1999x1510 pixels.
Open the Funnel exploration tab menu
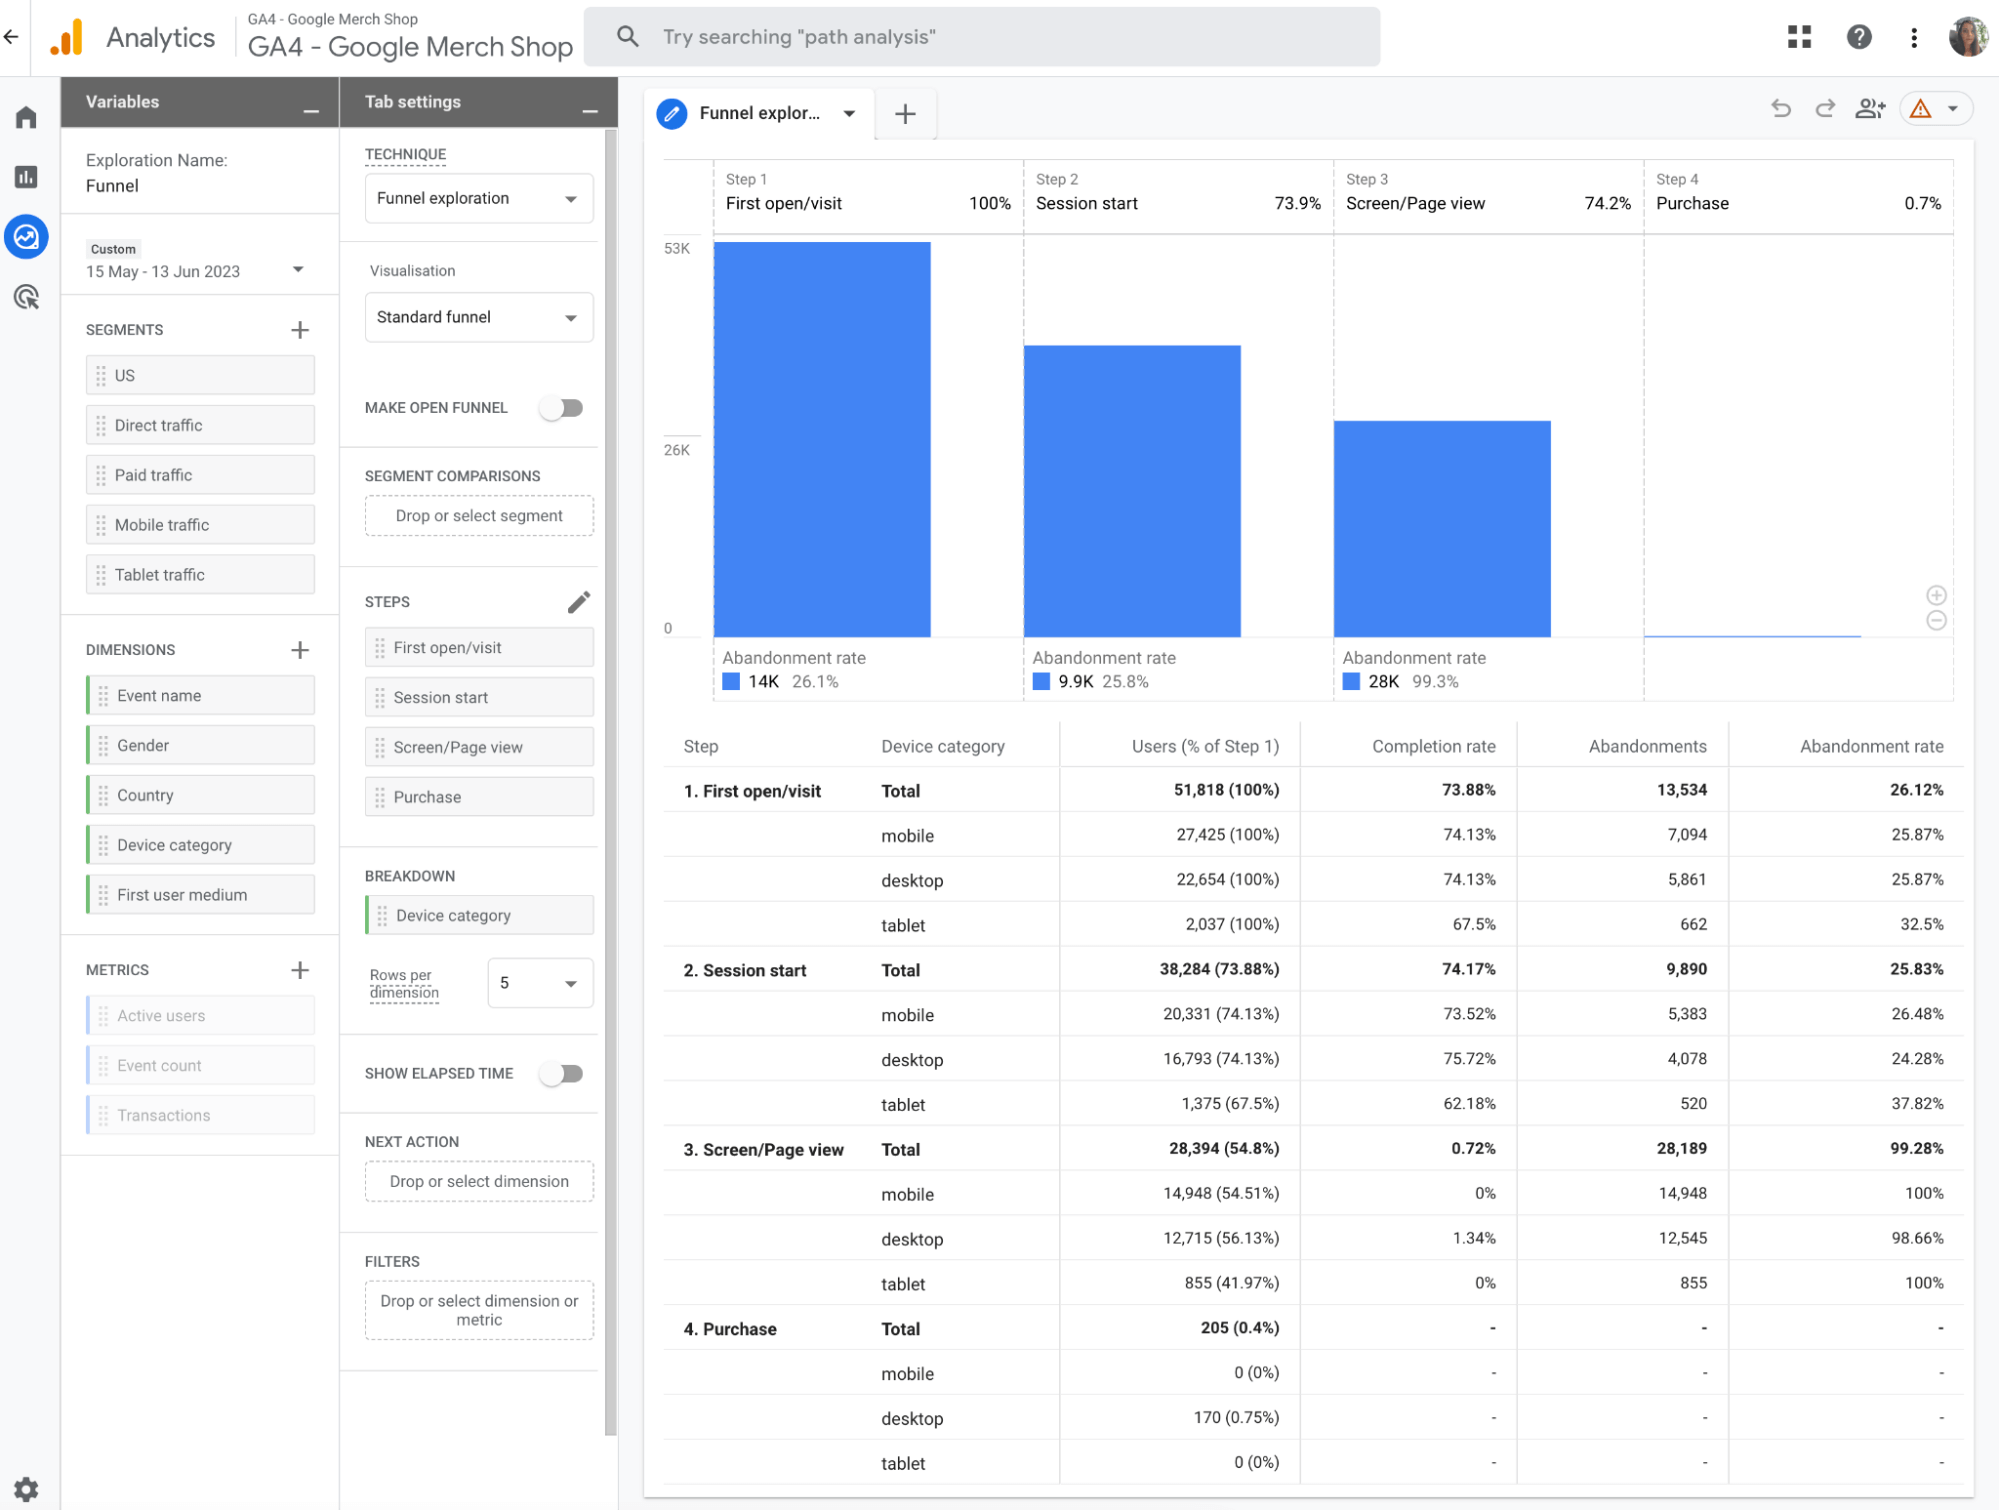coord(849,114)
